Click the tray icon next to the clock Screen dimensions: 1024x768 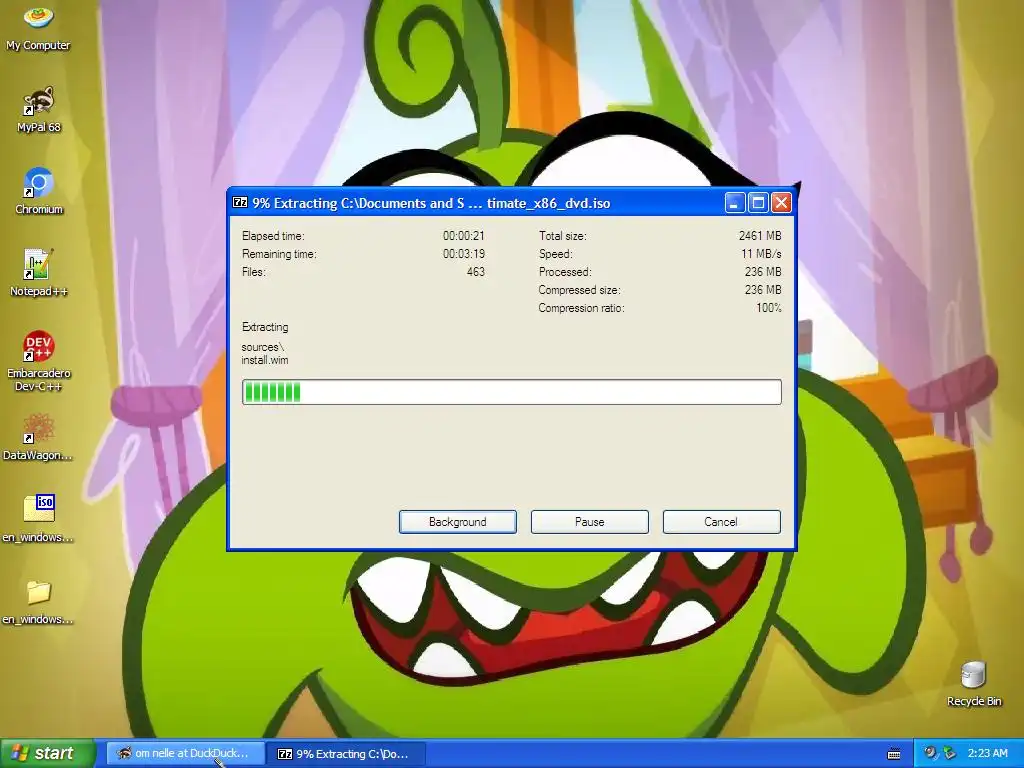[950, 753]
